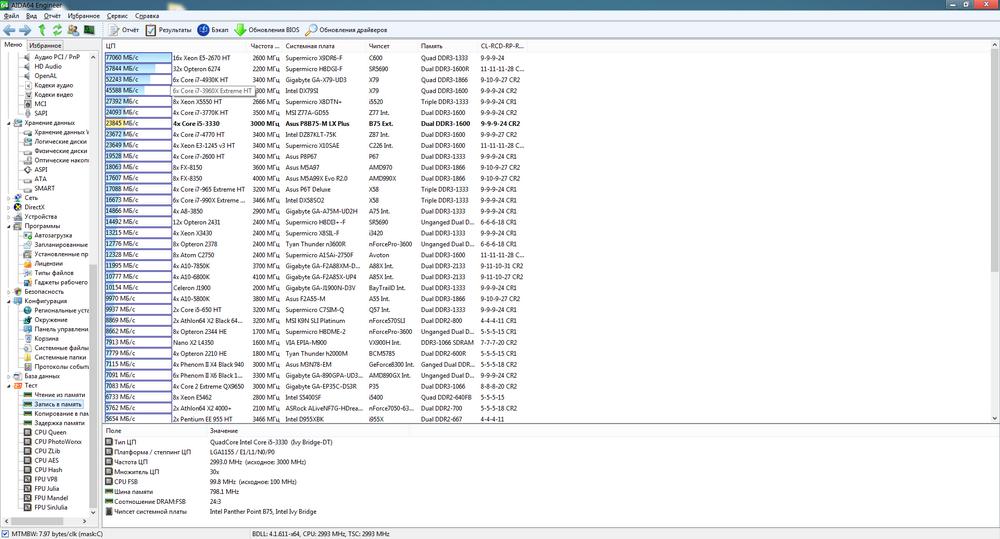Viewport: 1000px width, 539px height.
Task: Open Автозагрузка in the tree
Action: click(x=53, y=235)
